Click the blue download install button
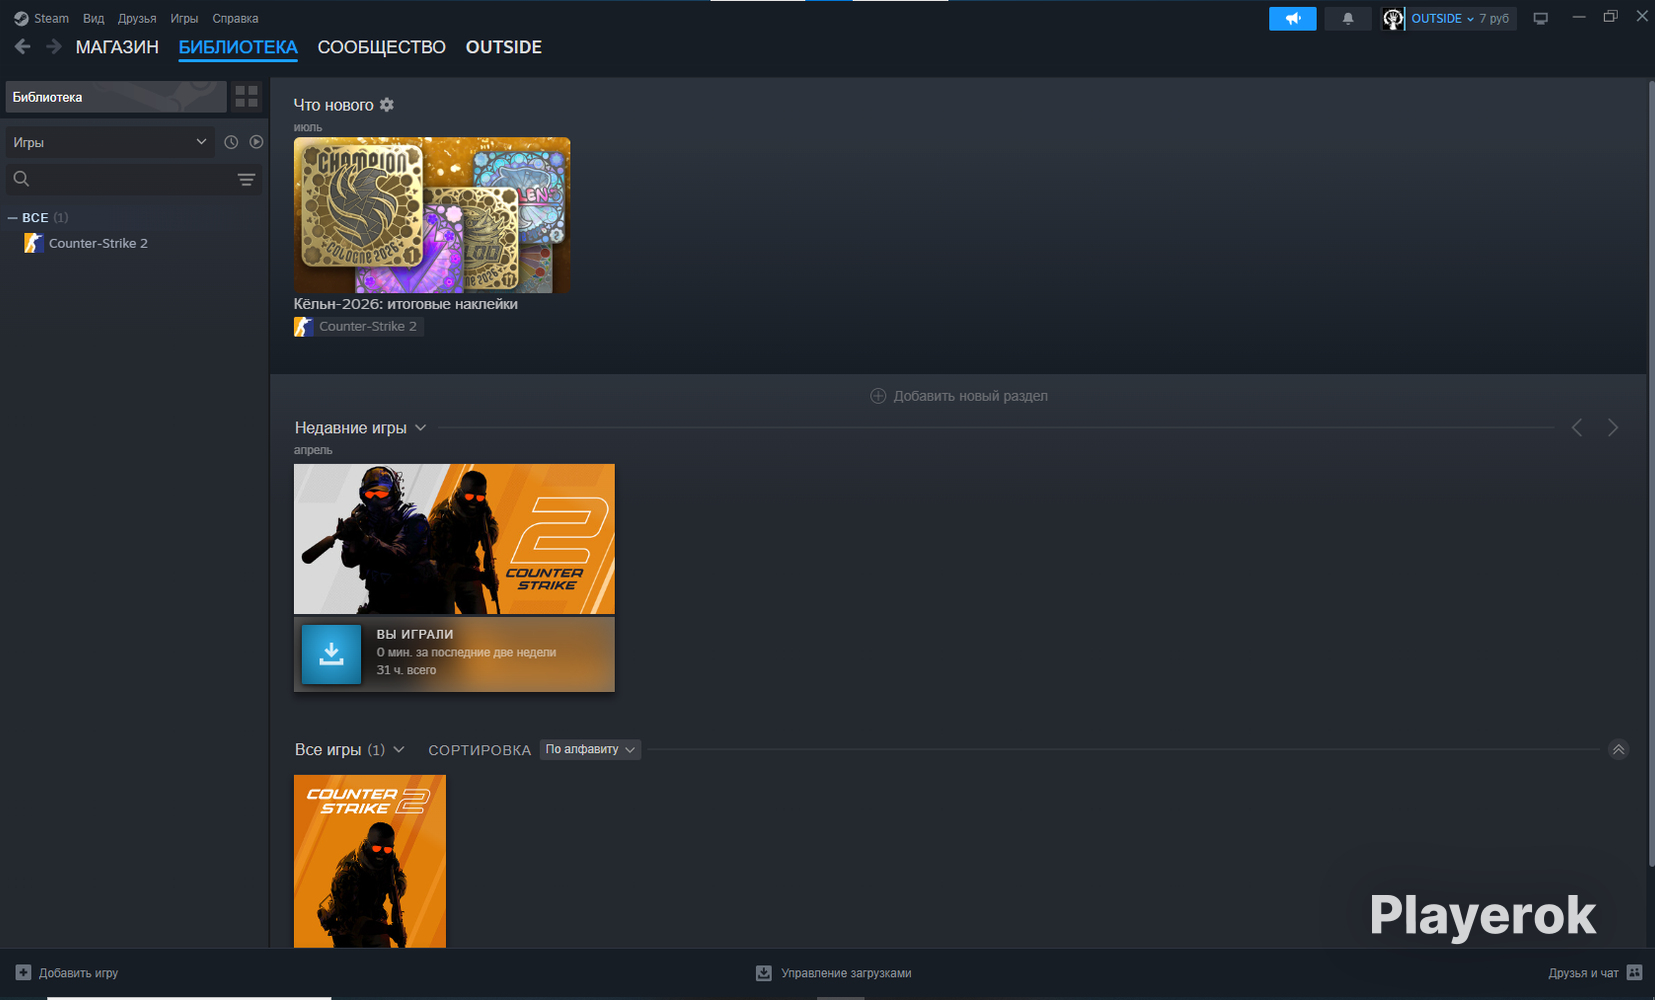The image size is (1655, 1000). tap(331, 654)
